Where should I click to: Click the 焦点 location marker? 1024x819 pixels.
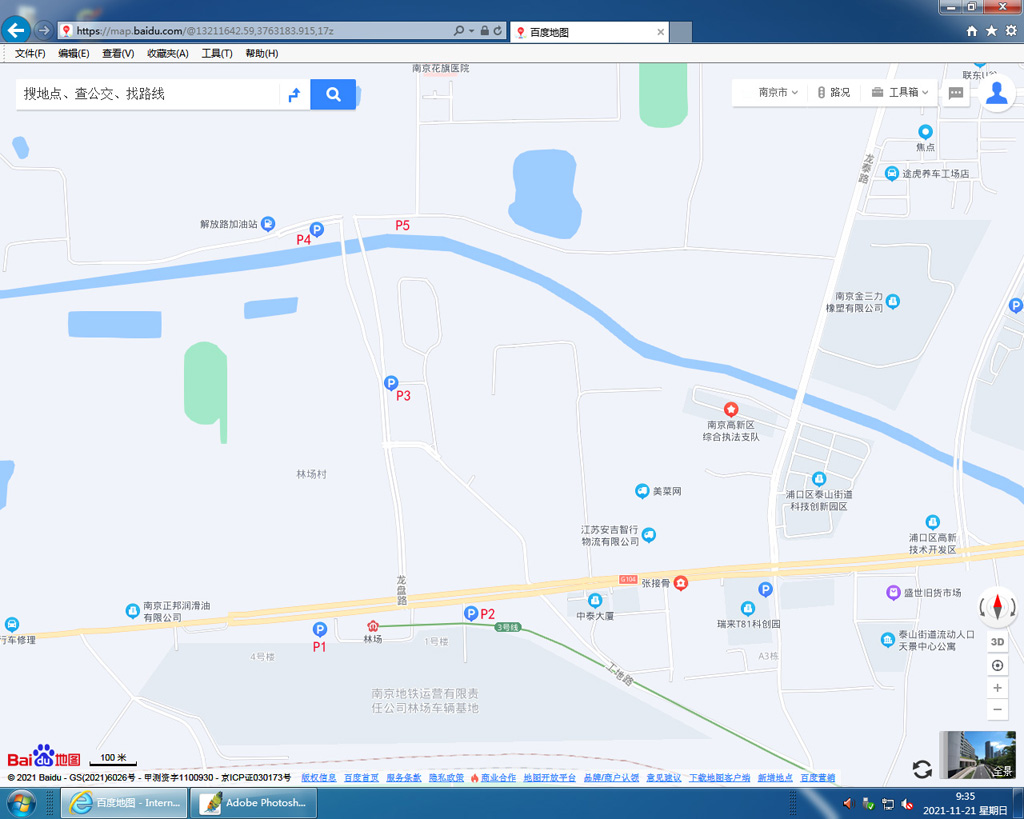coord(925,132)
